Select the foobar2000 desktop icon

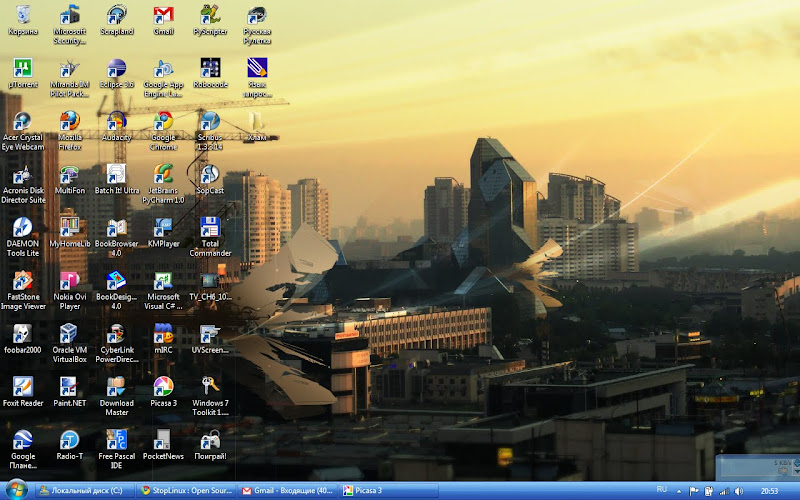(22, 334)
